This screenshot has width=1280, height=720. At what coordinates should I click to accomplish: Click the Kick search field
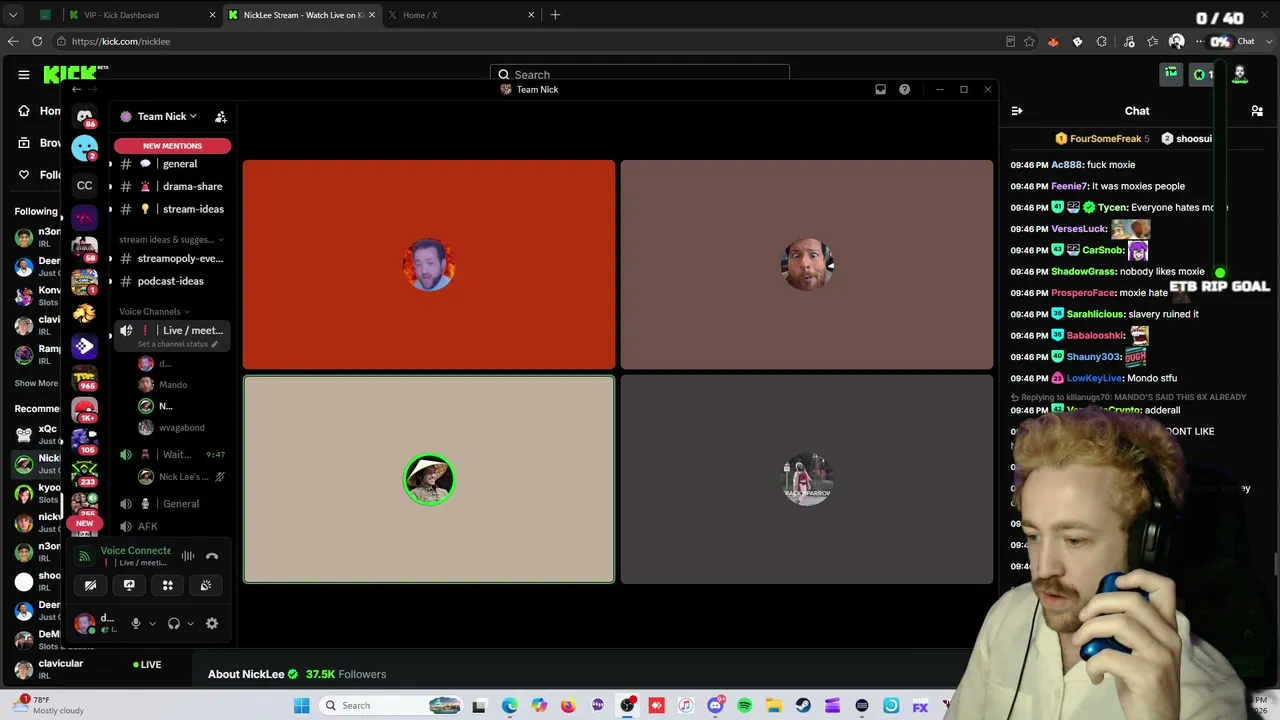[640, 74]
